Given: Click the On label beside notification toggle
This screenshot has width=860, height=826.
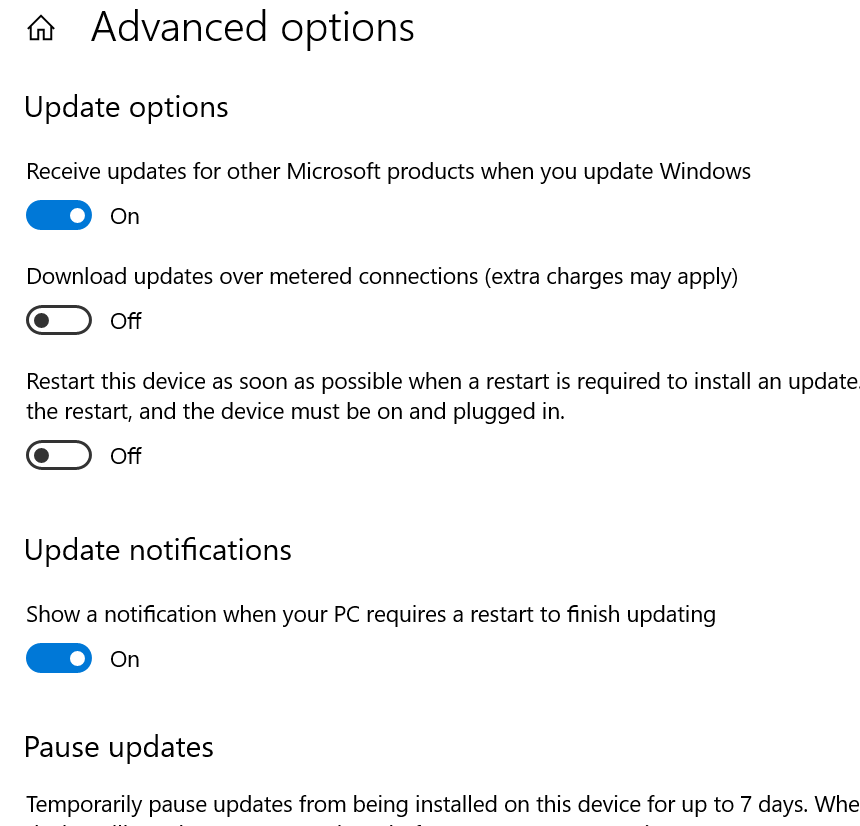Looking at the screenshot, I should [125, 658].
